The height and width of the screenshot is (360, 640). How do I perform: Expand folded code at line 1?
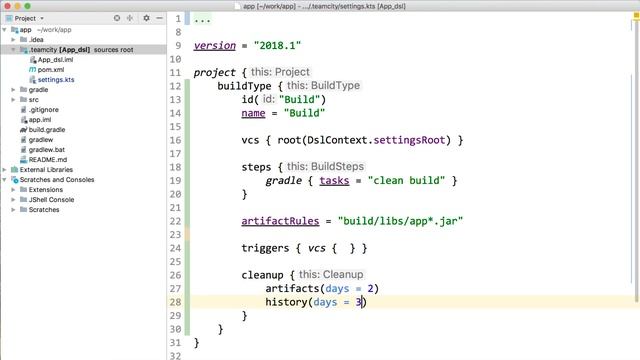pos(202,19)
